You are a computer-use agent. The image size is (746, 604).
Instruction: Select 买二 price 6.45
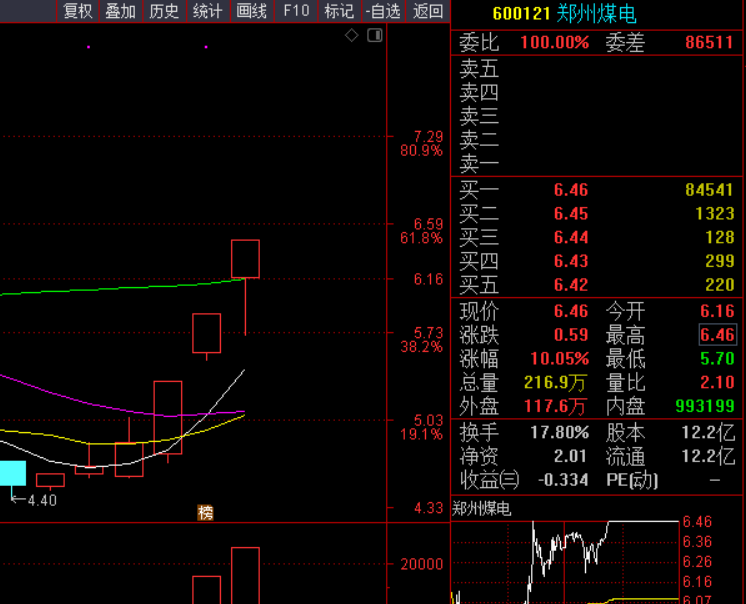(x=571, y=214)
